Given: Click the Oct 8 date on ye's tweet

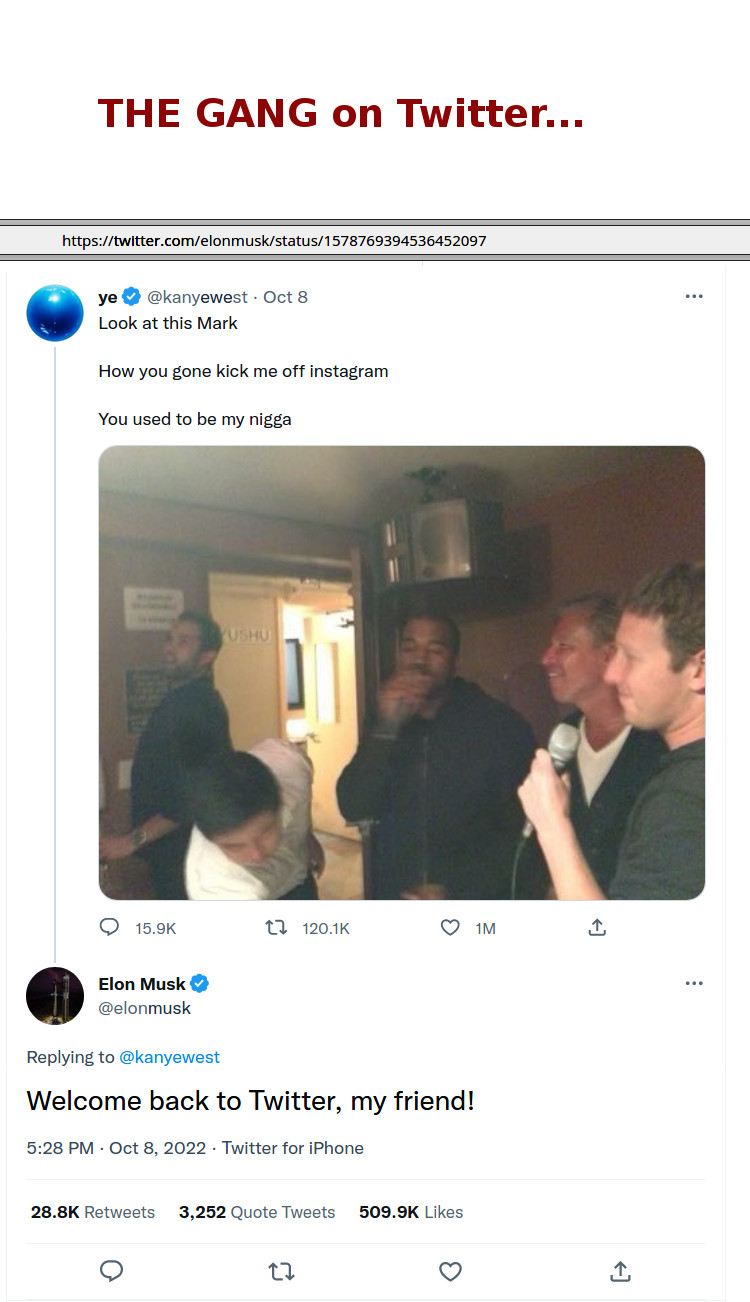Looking at the screenshot, I should (x=285, y=297).
